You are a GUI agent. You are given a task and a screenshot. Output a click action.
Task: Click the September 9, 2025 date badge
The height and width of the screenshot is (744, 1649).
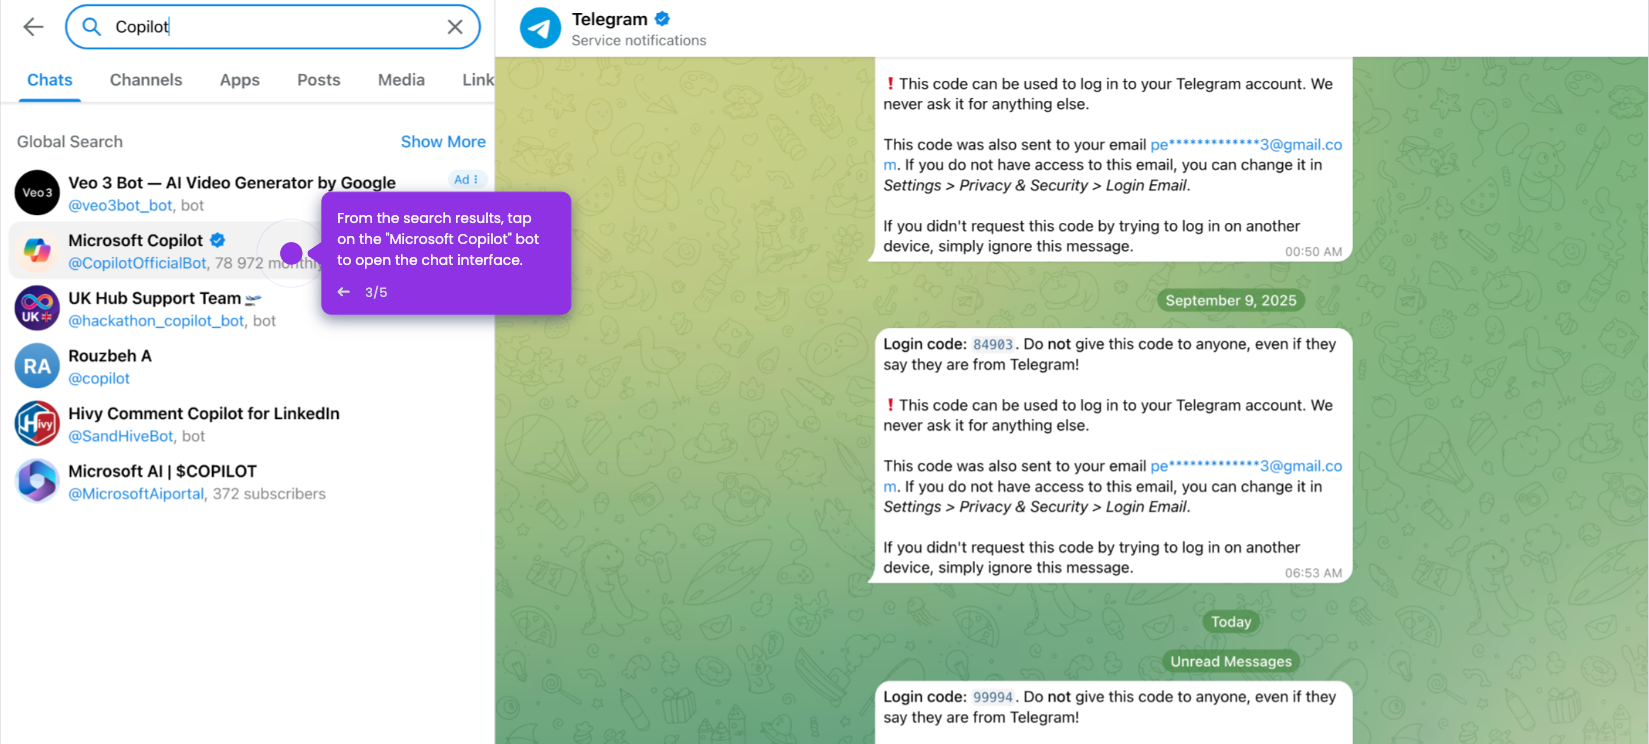click(x=1231, y=300)
